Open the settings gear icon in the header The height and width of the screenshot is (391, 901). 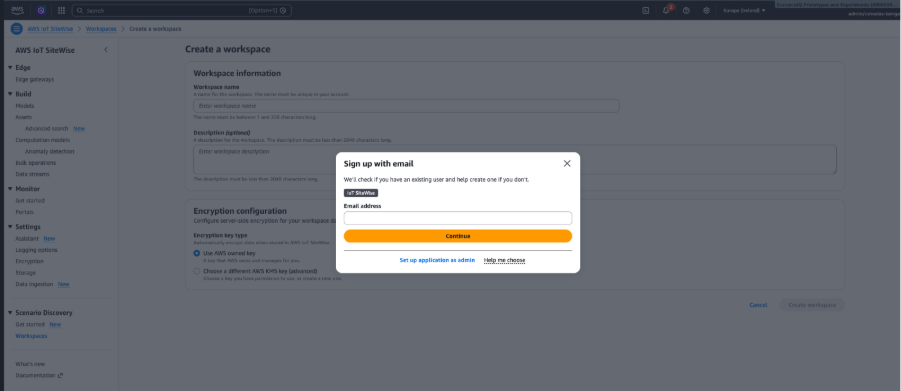[706, 10]
